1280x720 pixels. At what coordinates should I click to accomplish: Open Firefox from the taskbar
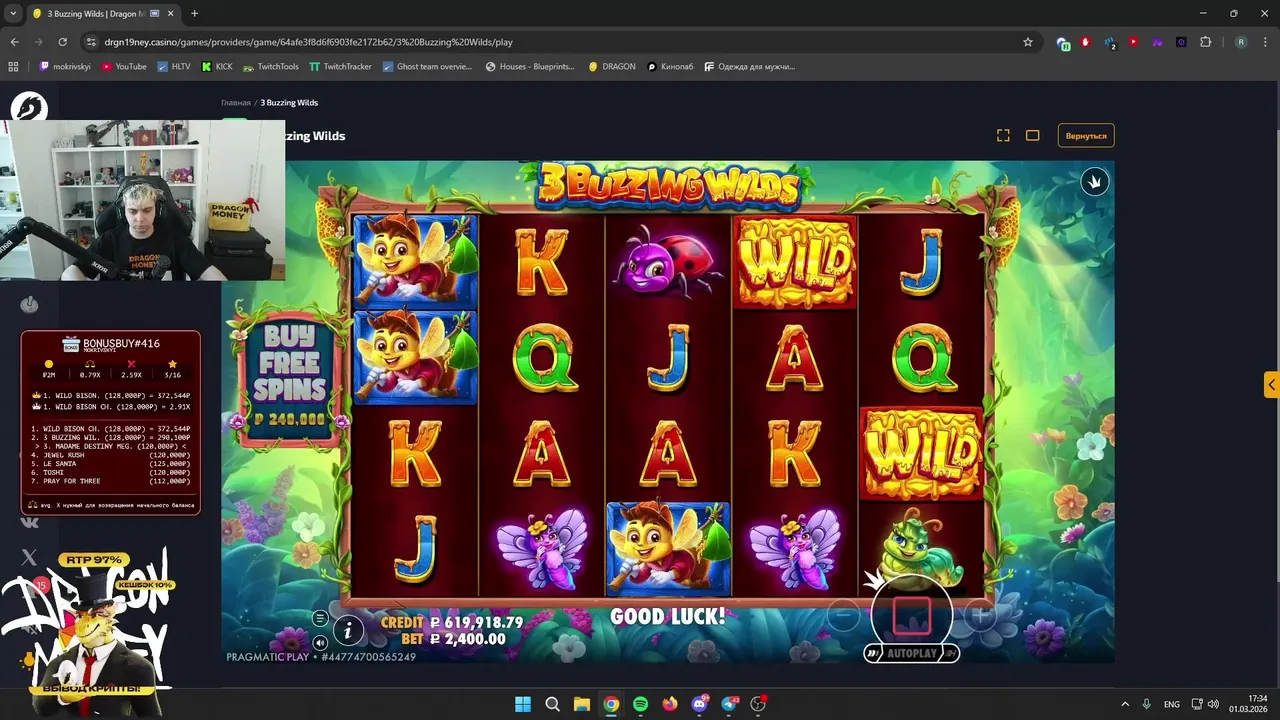point(670,704)
